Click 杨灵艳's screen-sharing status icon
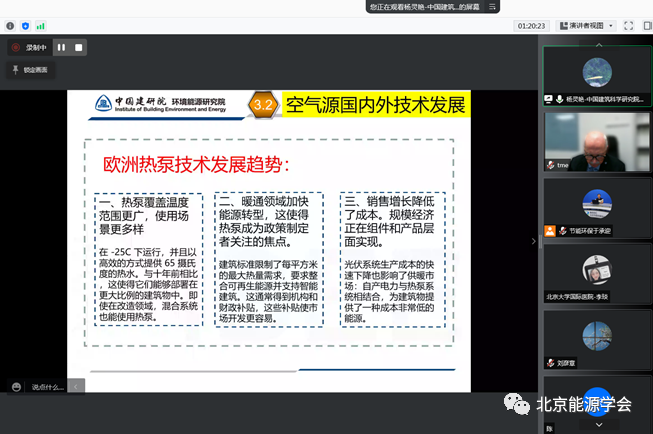The height and width of the screenshot is (434, 653). 548,99
